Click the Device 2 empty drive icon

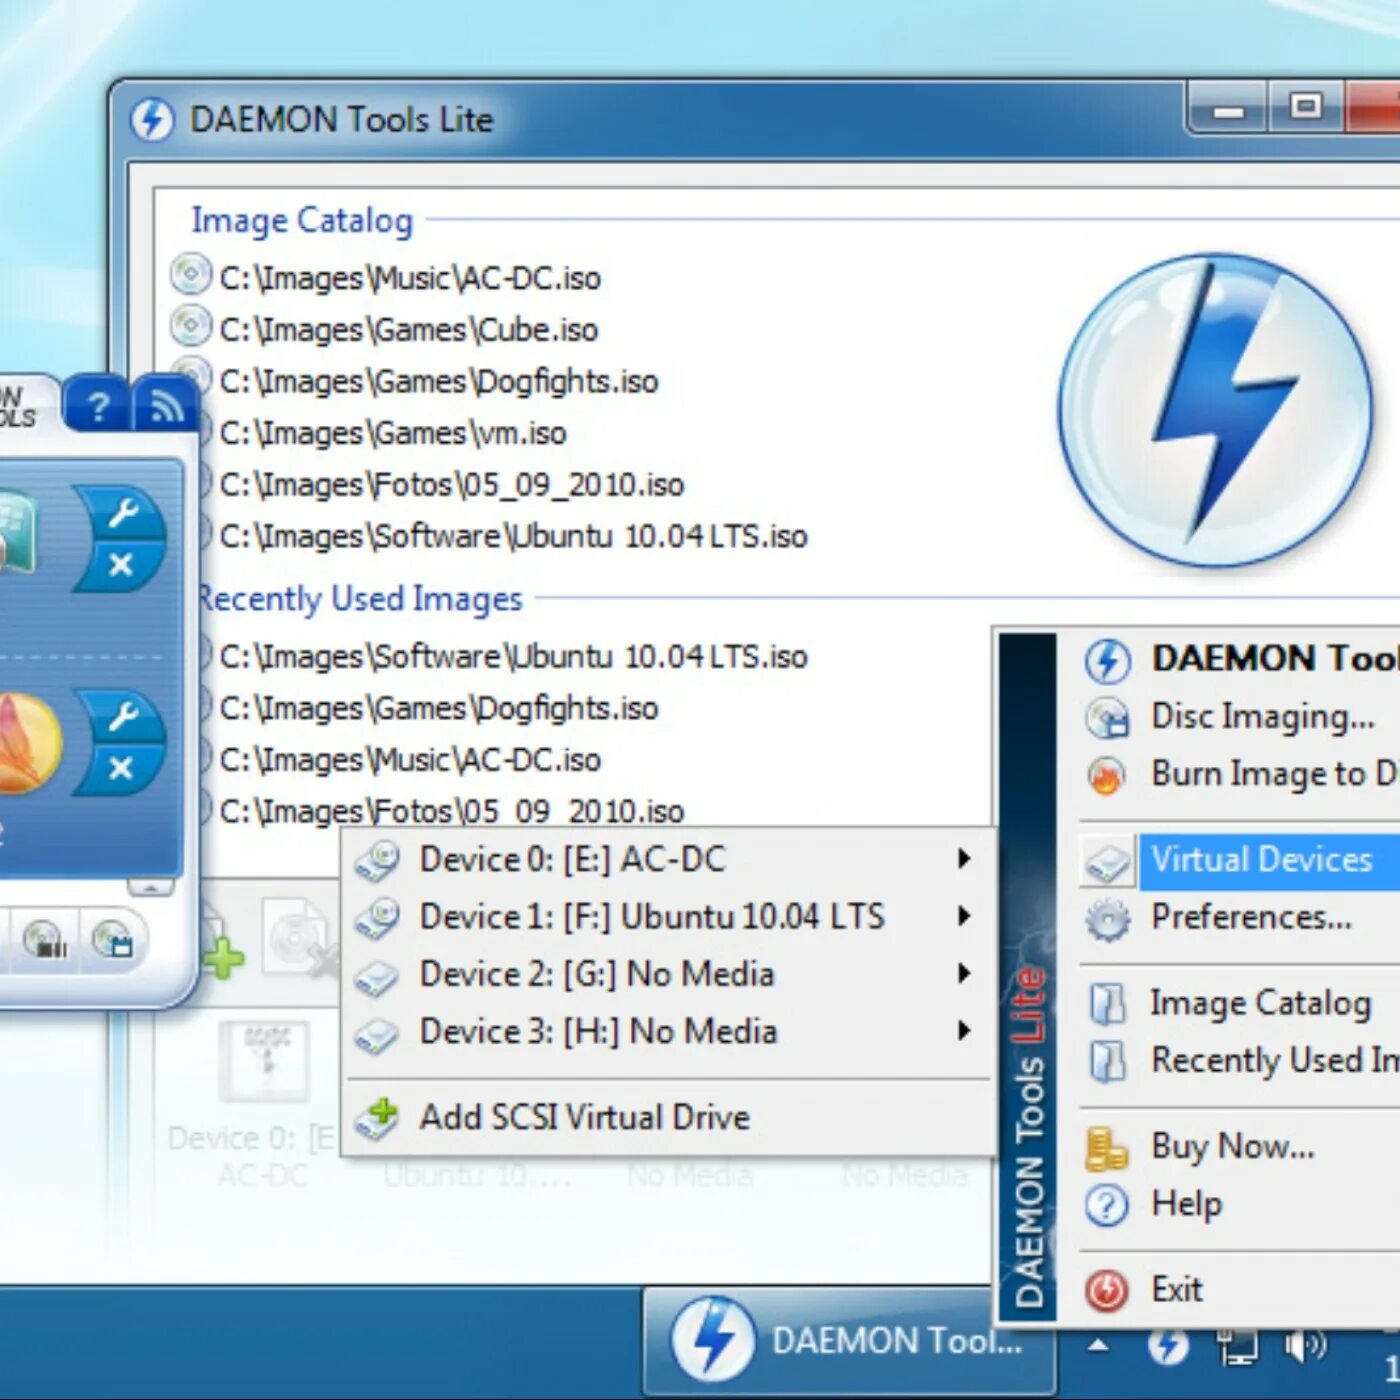tap(378, 977)
